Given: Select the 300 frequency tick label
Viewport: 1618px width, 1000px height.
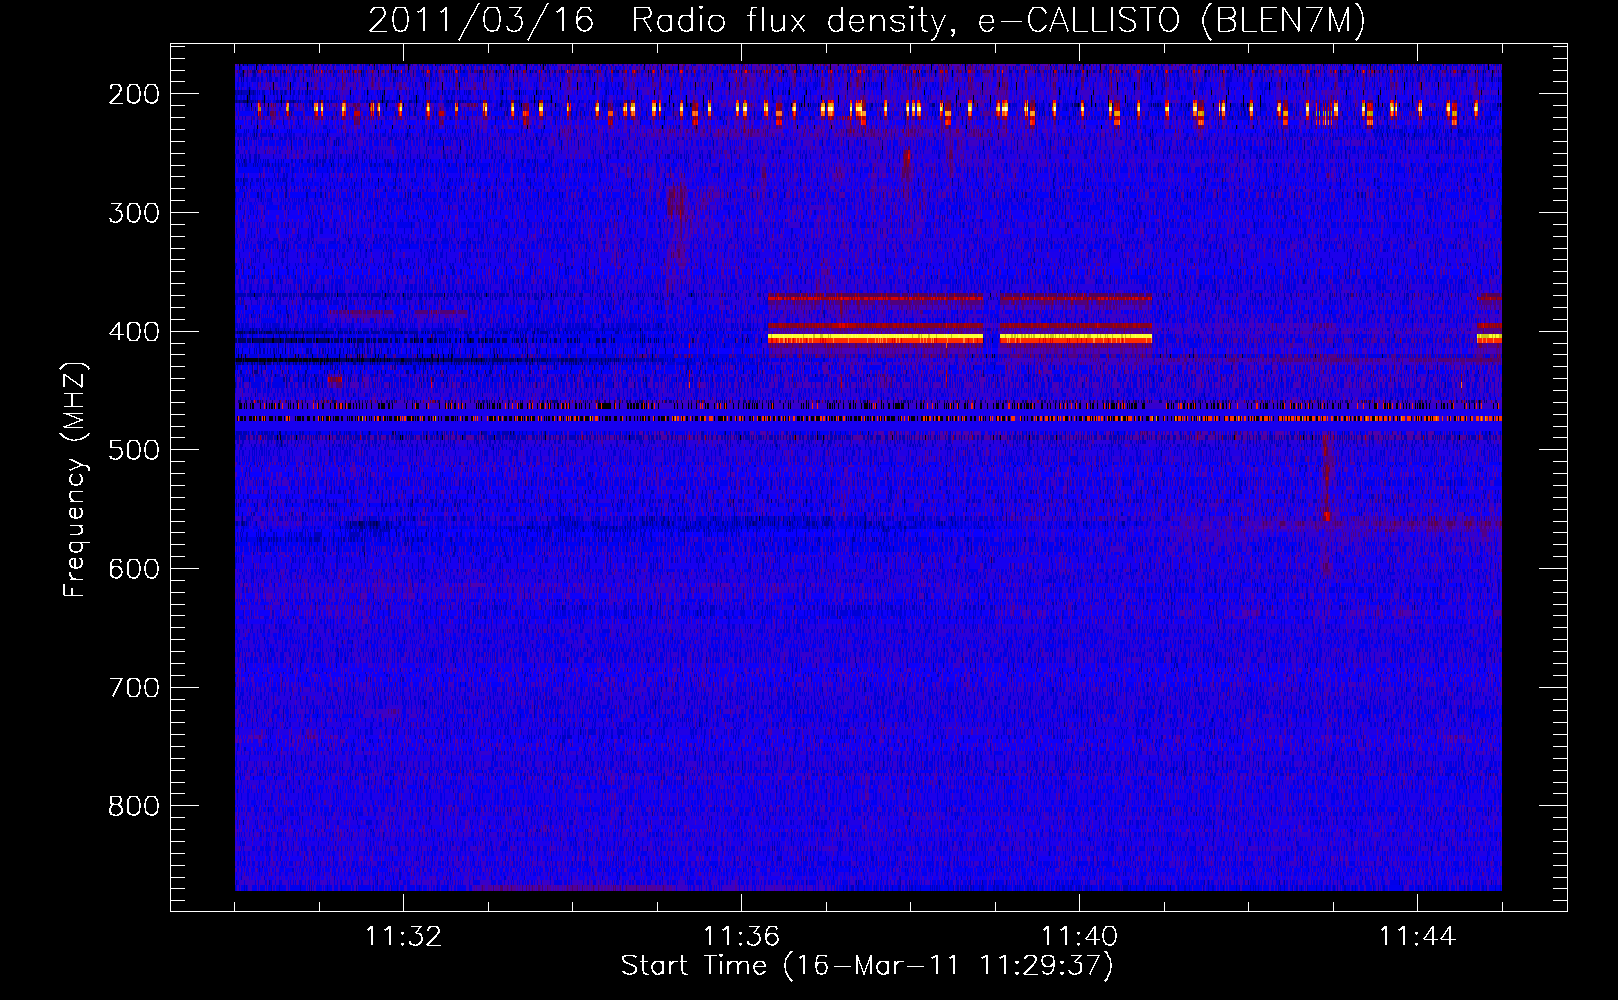Looking at the screenshot, I should (134, 213).
